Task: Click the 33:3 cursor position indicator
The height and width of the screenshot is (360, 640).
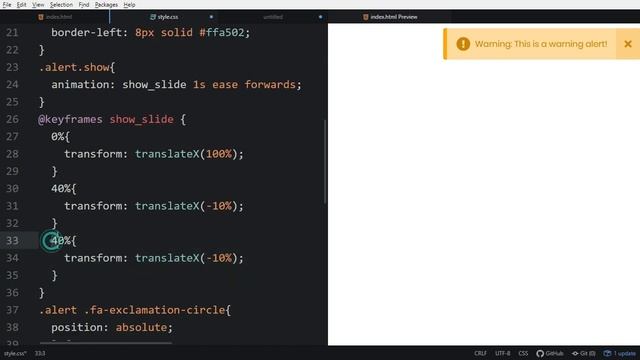Action: click(40, 353)
